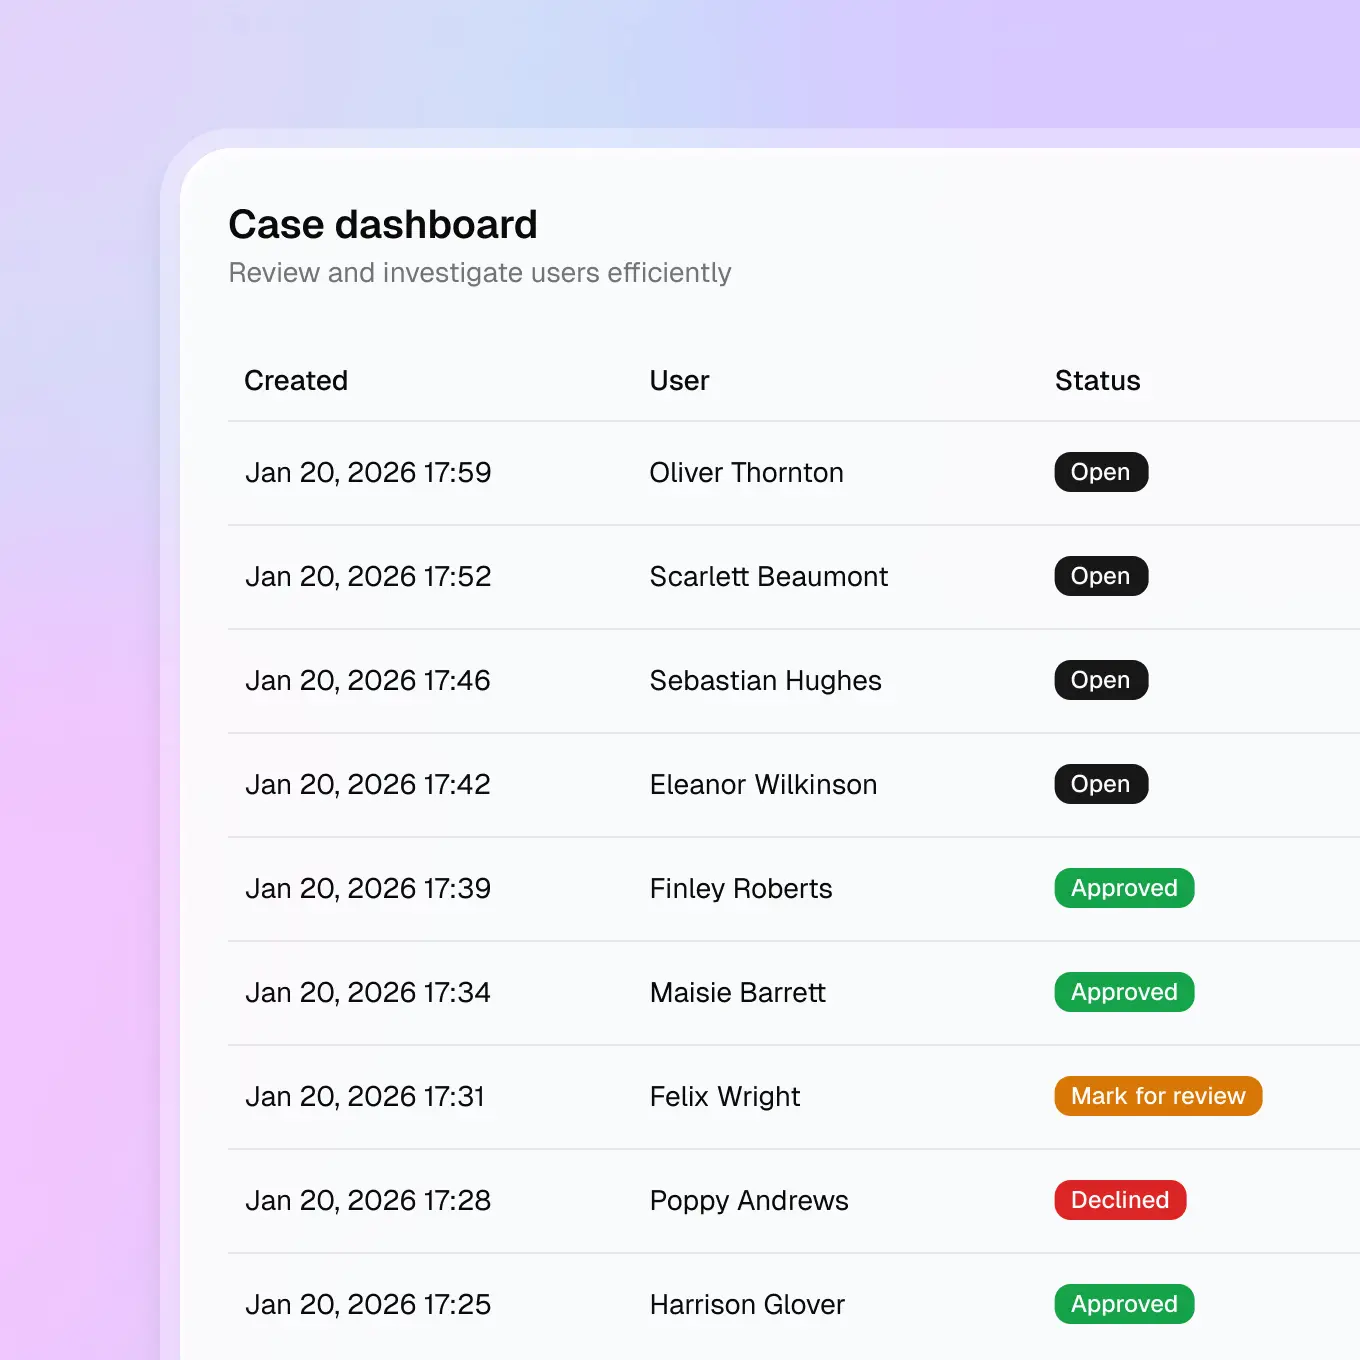Screen dimensions: 1360x1360
Task: Select the Jan 20, 2026 17:46 timestamp
Action: tap(368, 681)
